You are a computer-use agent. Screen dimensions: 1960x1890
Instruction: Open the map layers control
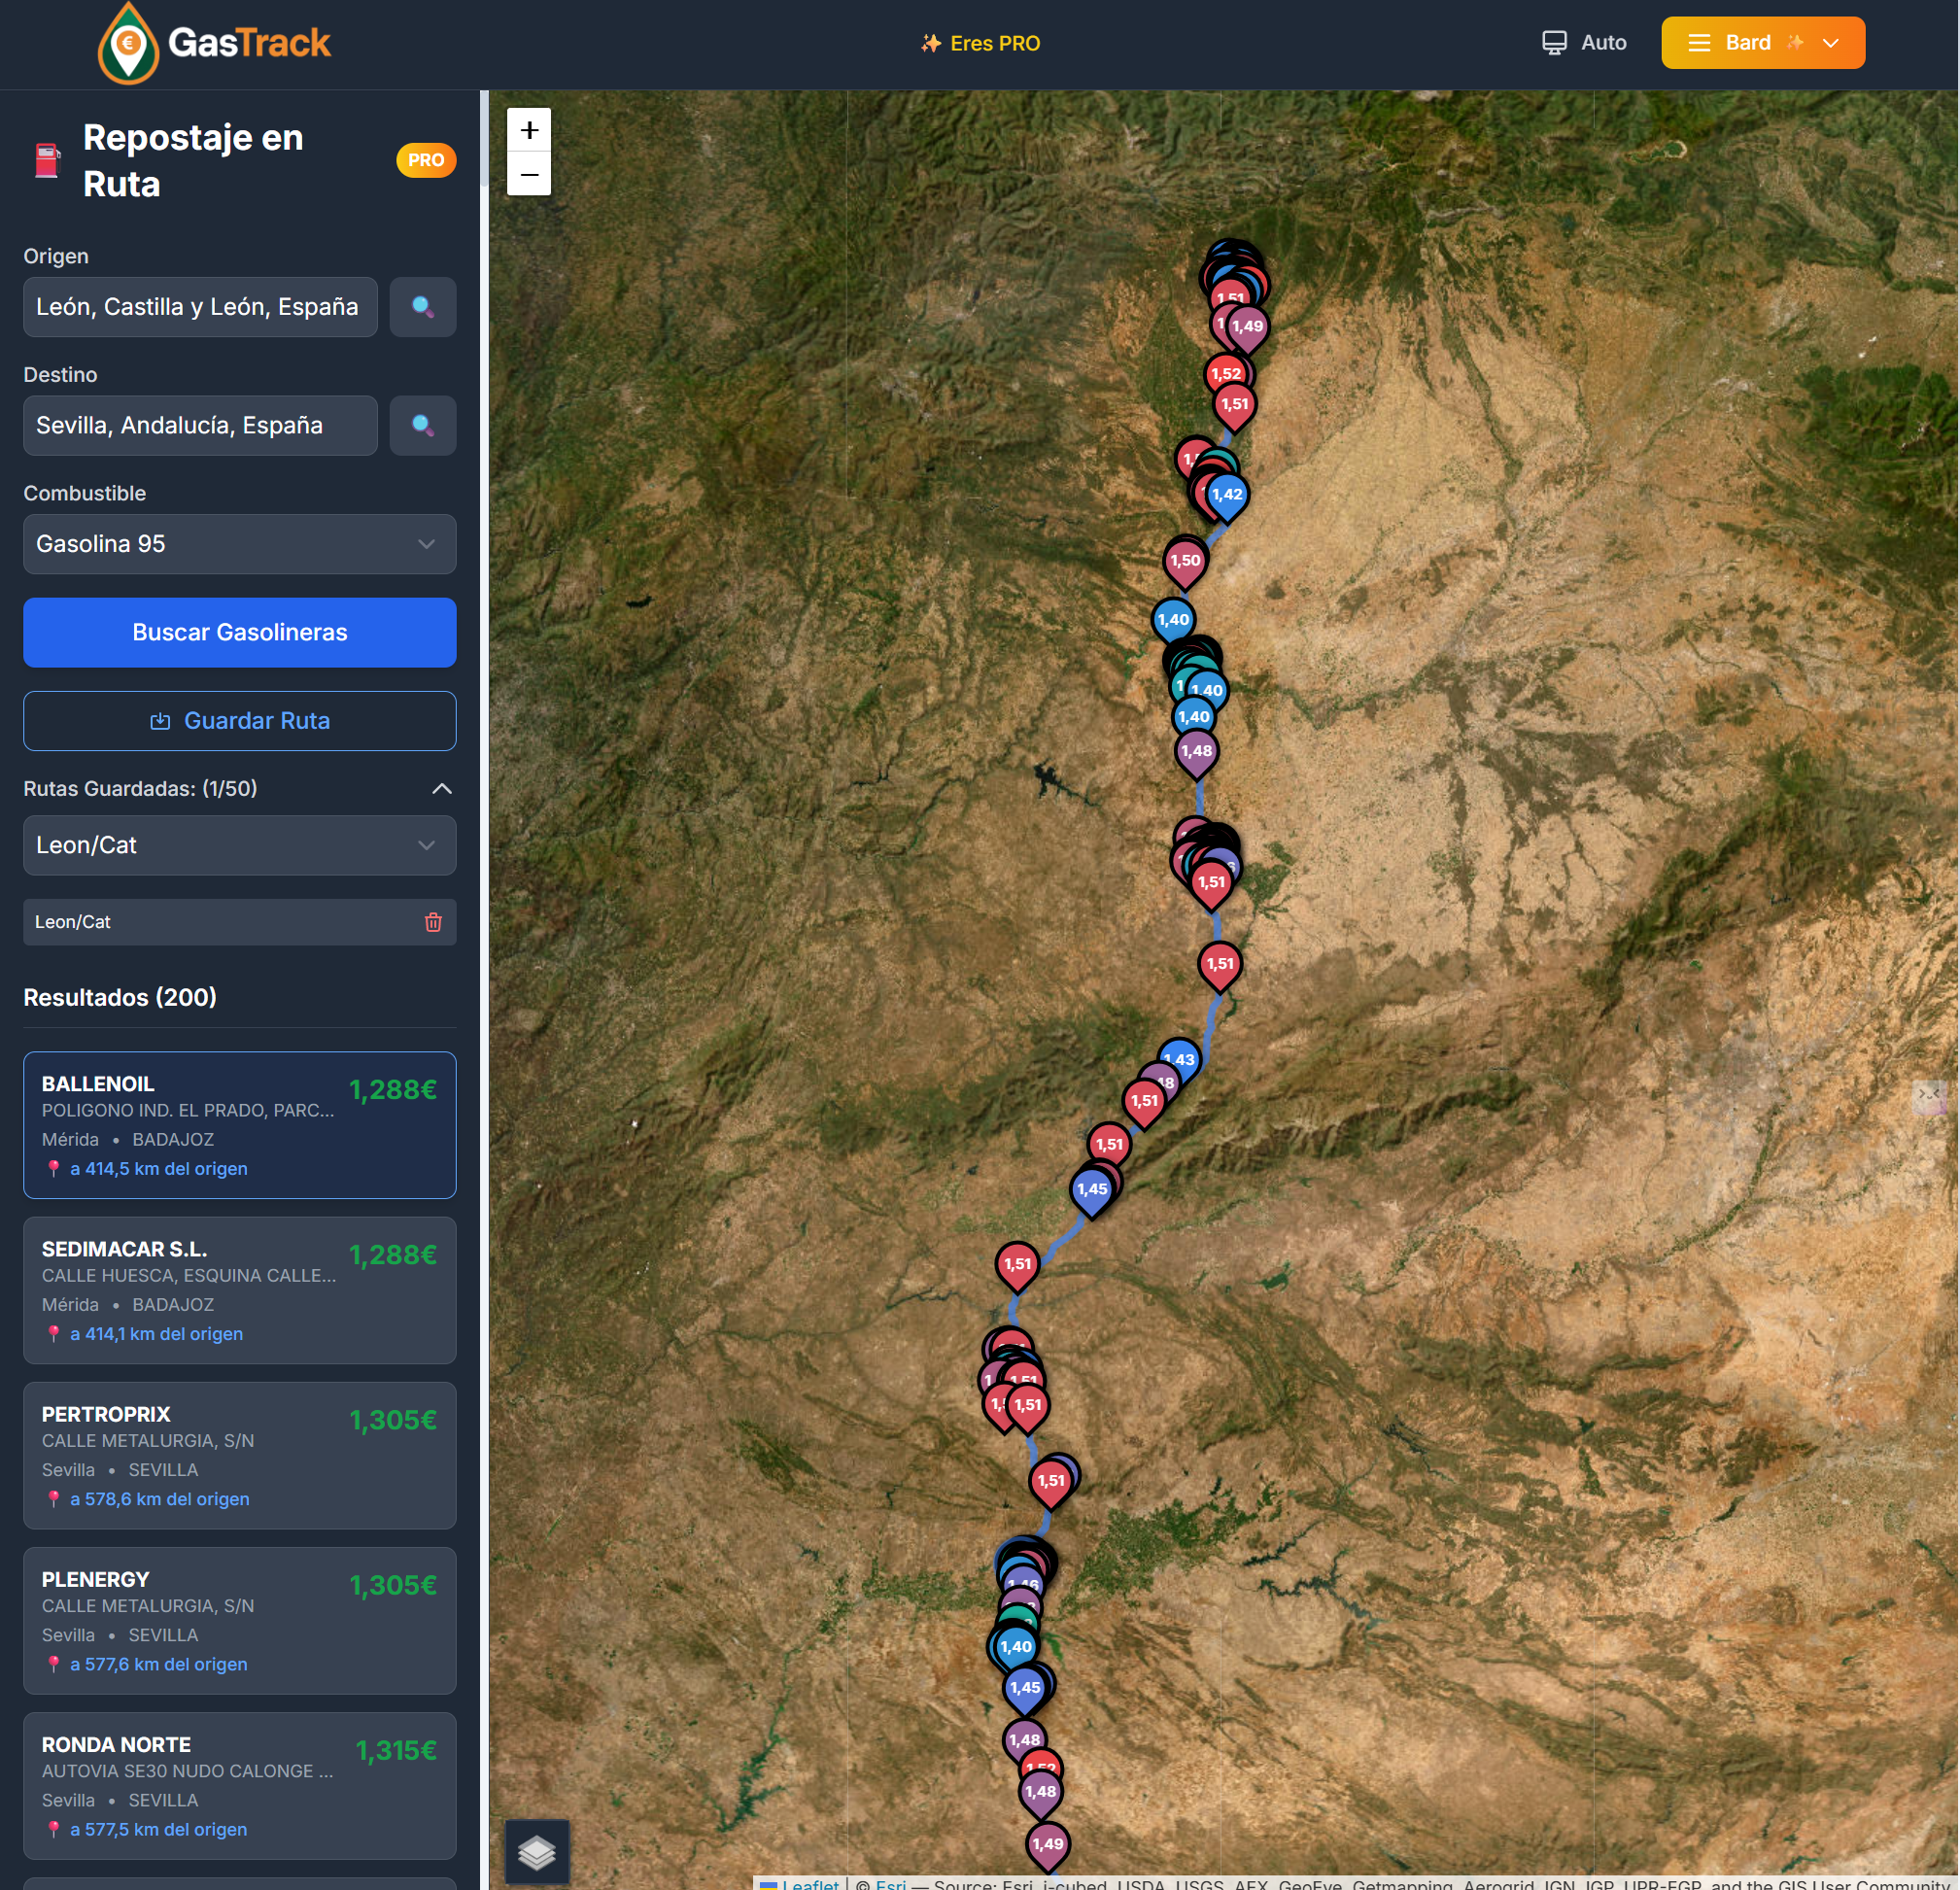coord(537,1852)
